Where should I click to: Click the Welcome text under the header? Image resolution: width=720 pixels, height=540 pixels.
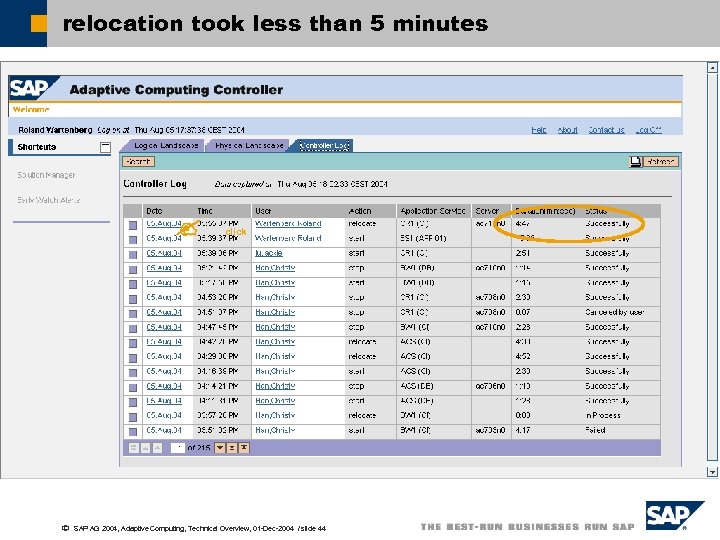(x=31, y=109)
